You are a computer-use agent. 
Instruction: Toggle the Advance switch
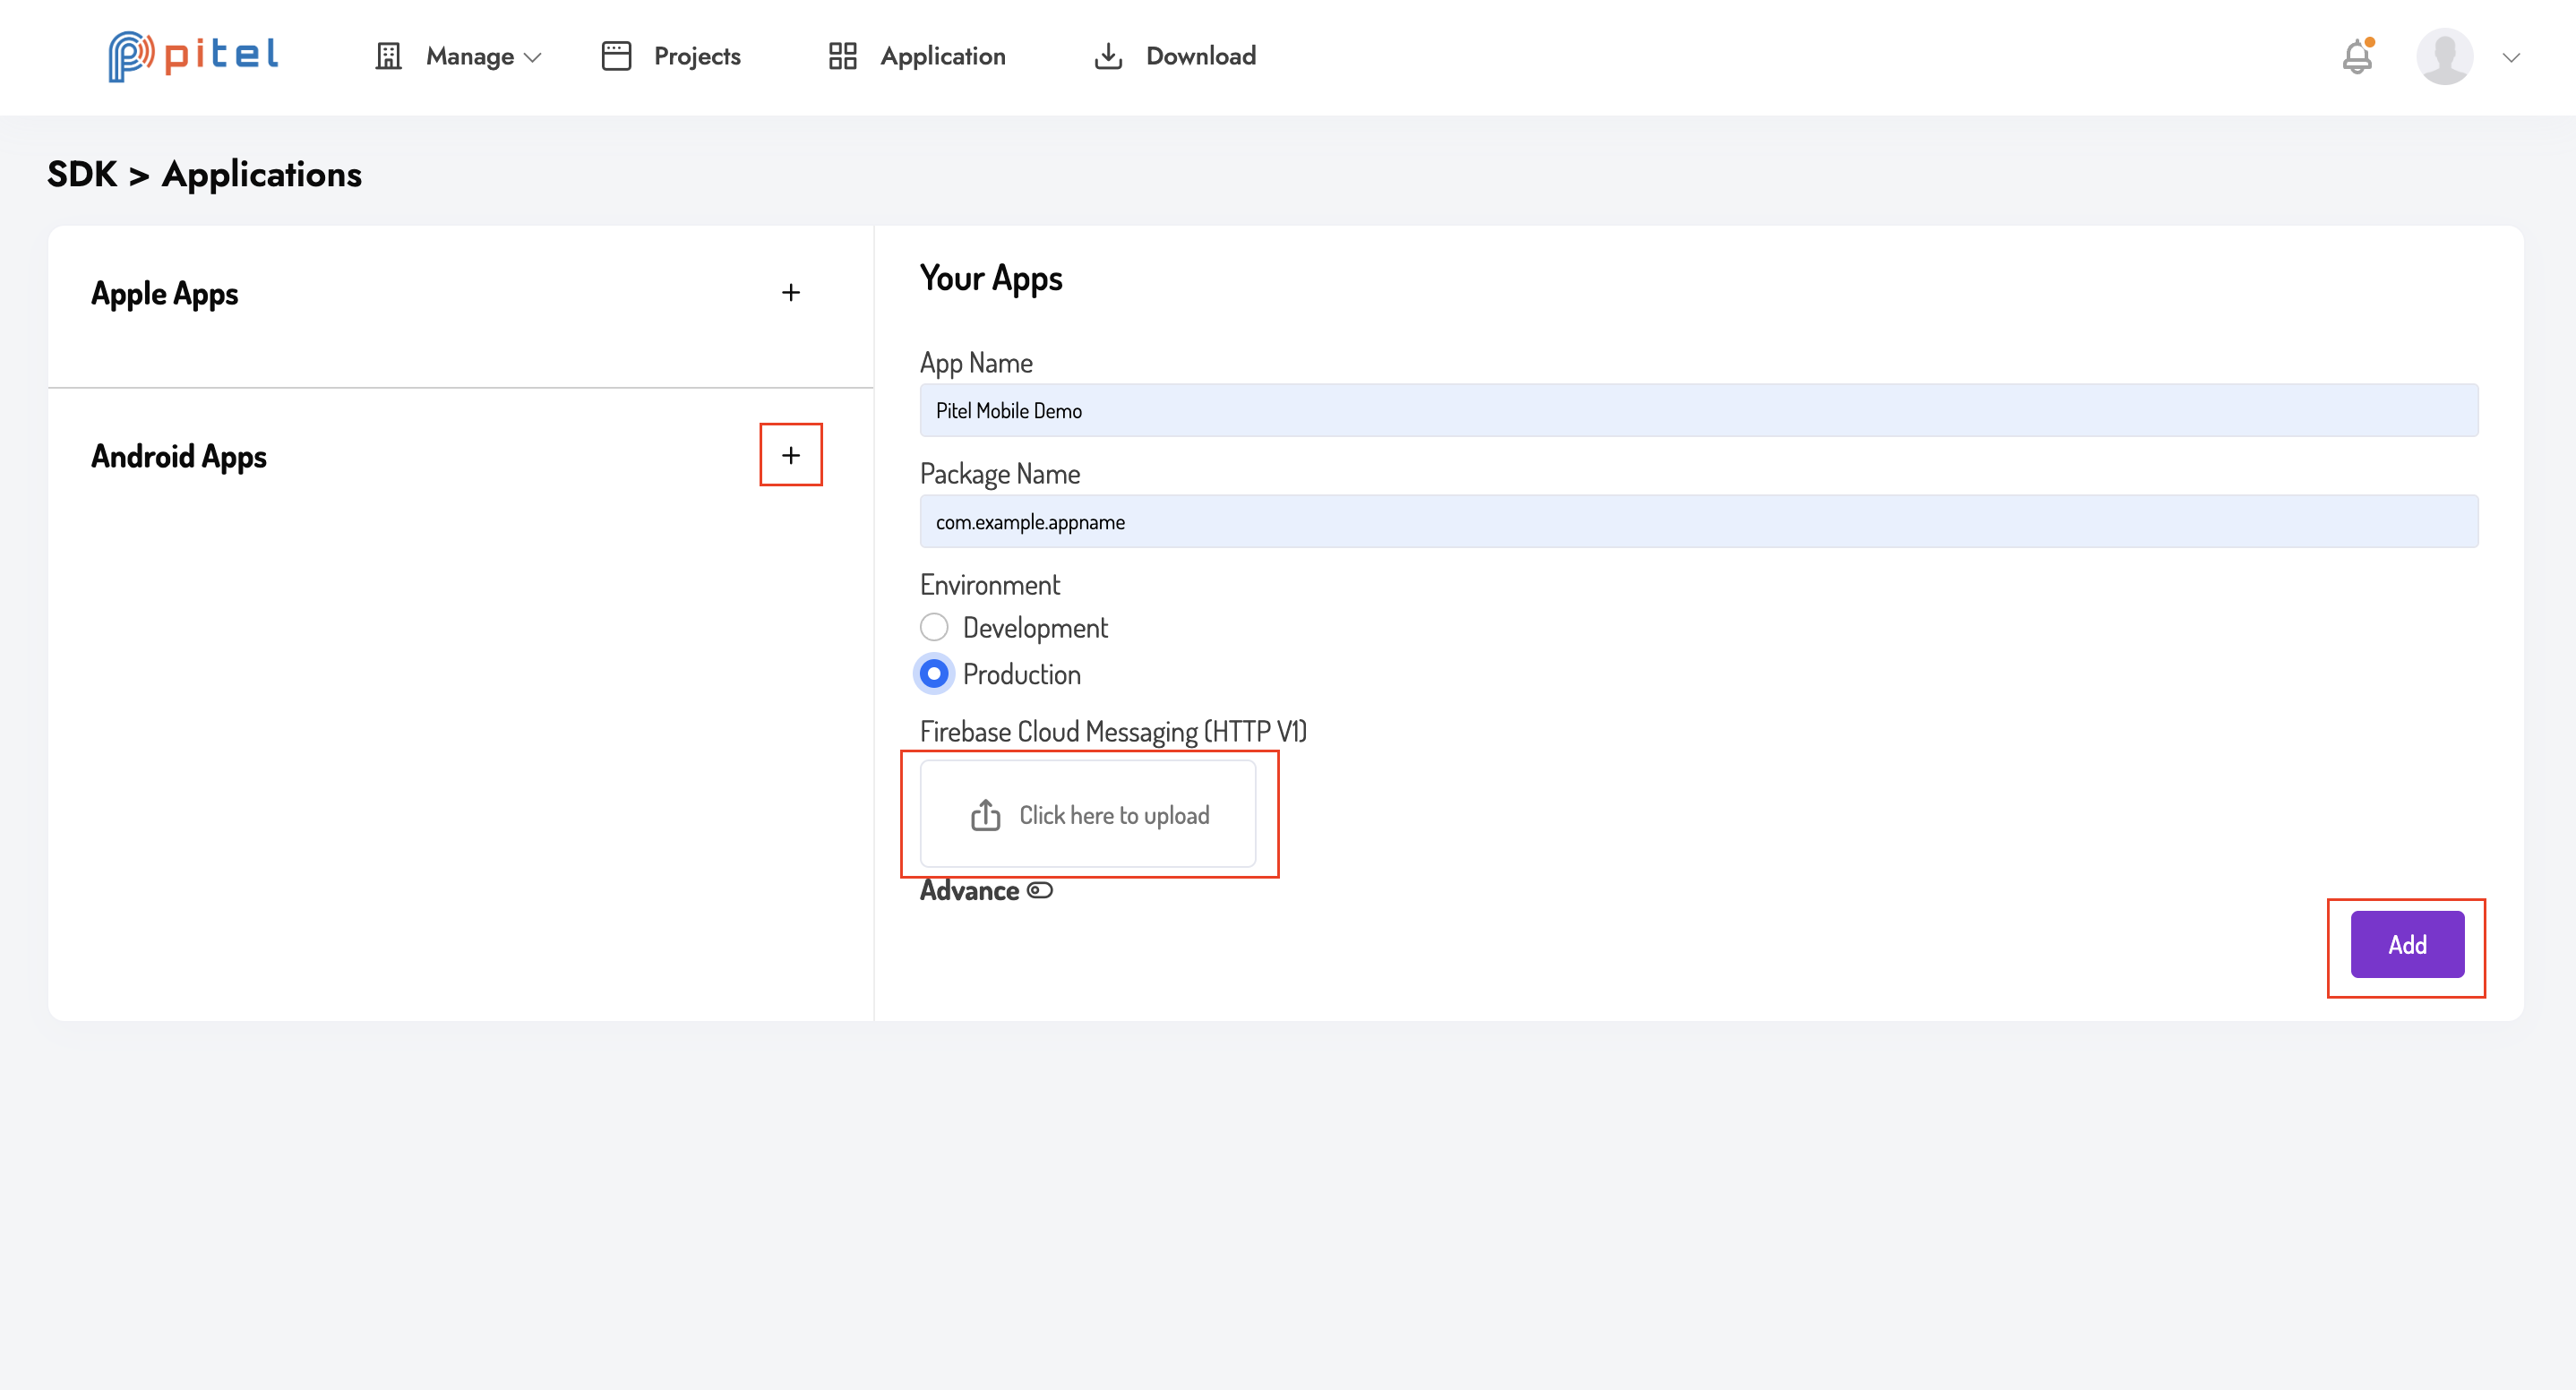[x=1040, y=890]
